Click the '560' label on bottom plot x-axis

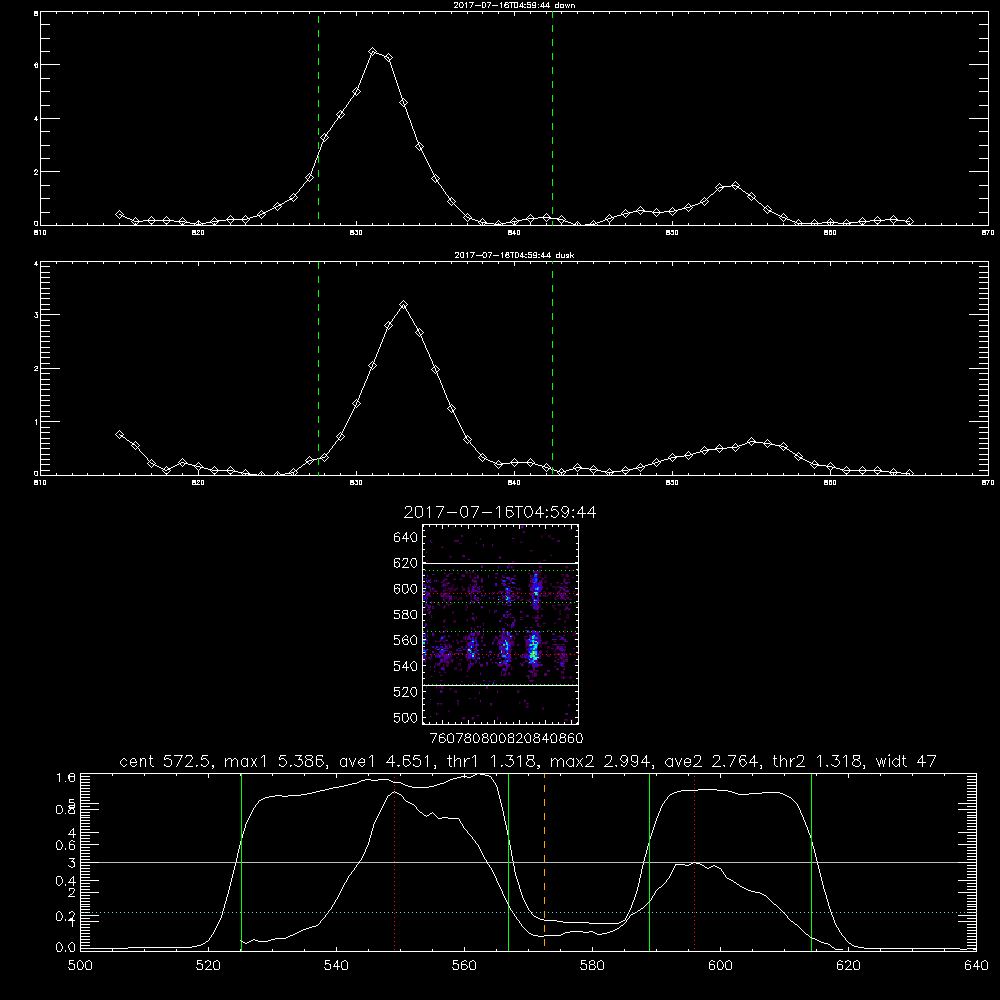click(x=464, y=966)
